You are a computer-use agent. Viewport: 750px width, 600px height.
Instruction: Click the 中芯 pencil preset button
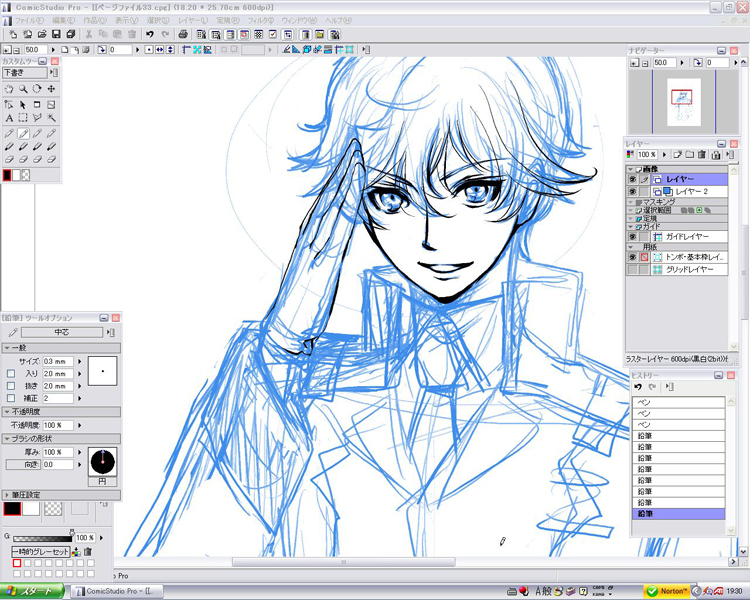tap(62, 332)
